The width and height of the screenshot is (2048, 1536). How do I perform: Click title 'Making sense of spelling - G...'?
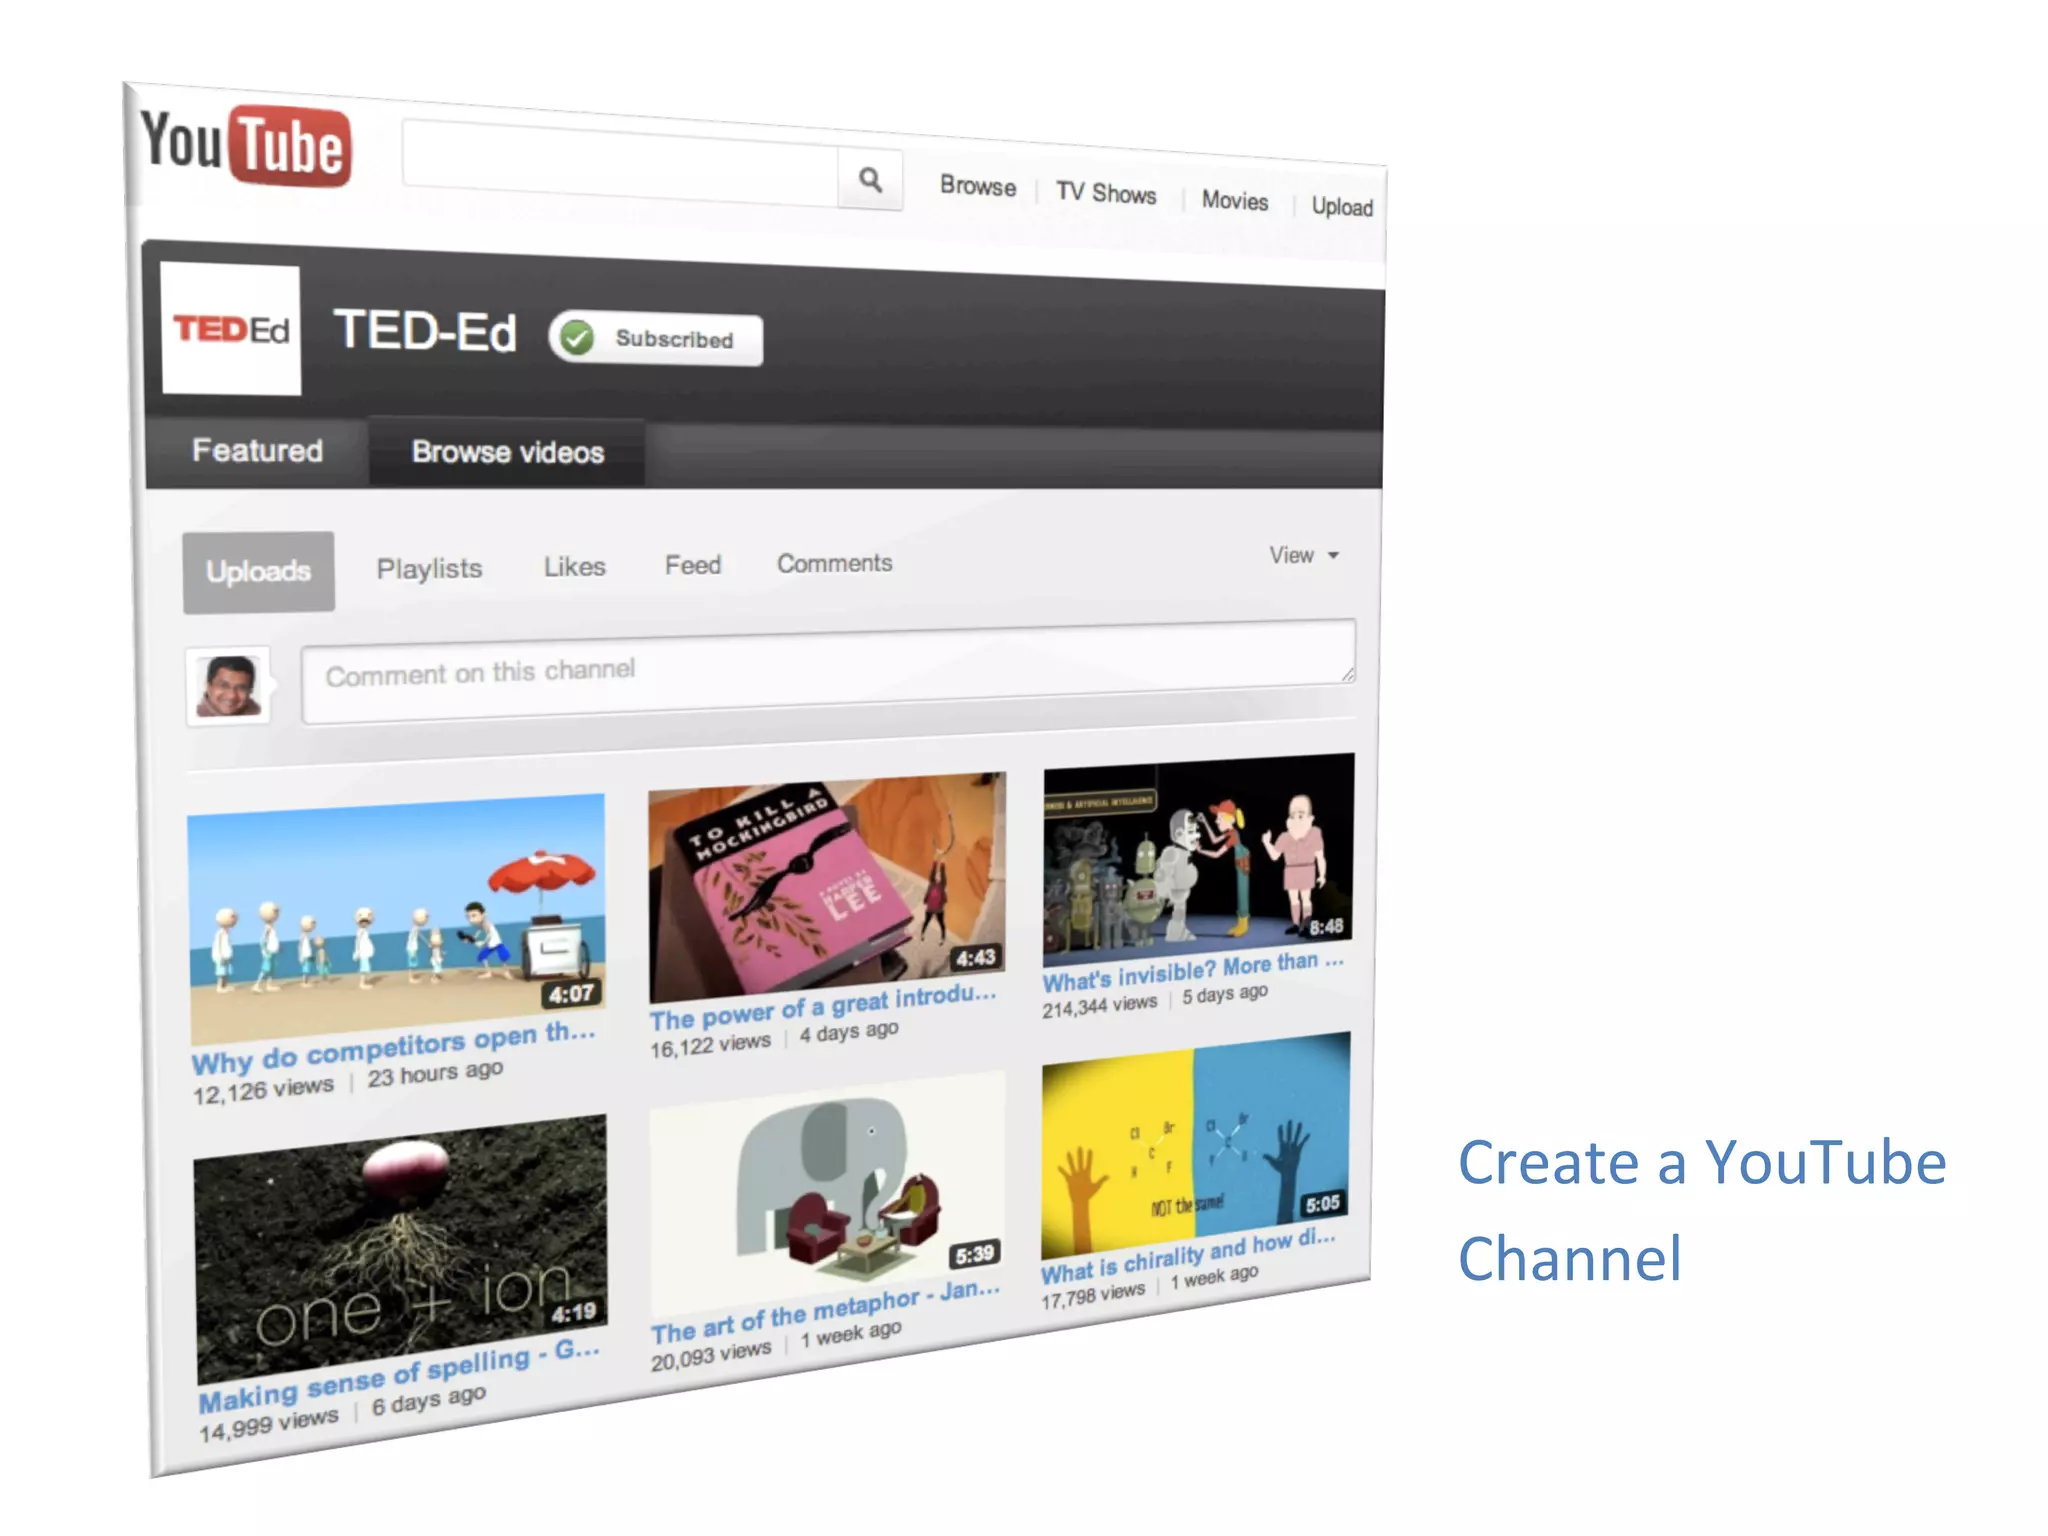[399, 1377]
